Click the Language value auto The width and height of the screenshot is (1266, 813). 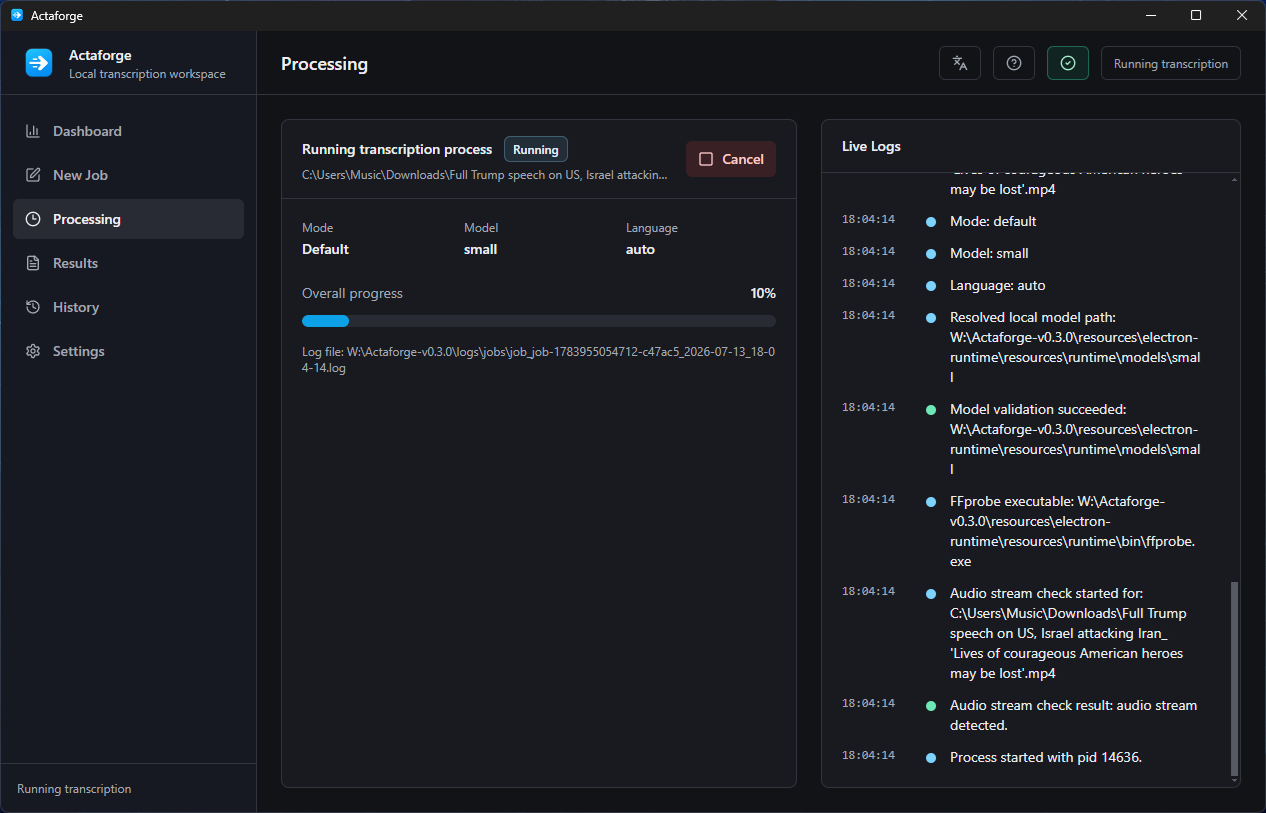click(x=640, y=249)
